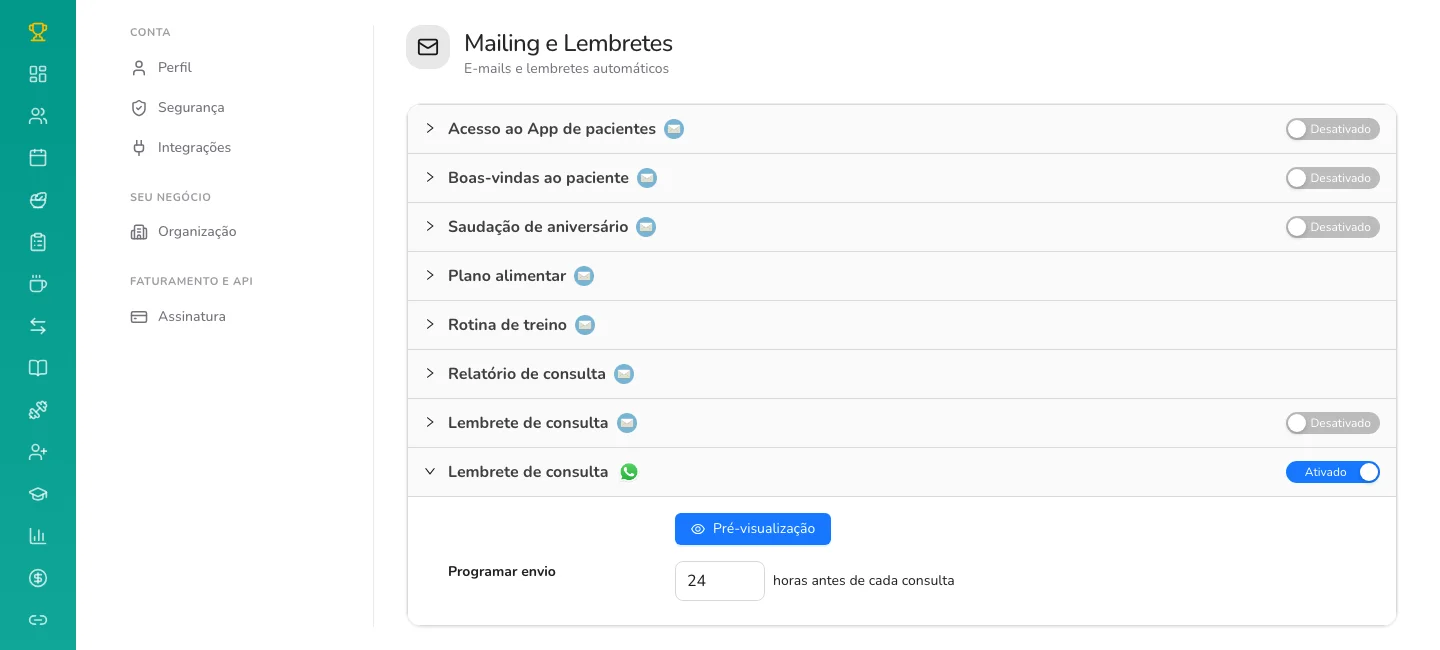This screenshot has width=1440, height=650.
Task: Disable the WhatsApp Lembrete de consulta Ativado toggle
Action: (x=1333, y=472)
